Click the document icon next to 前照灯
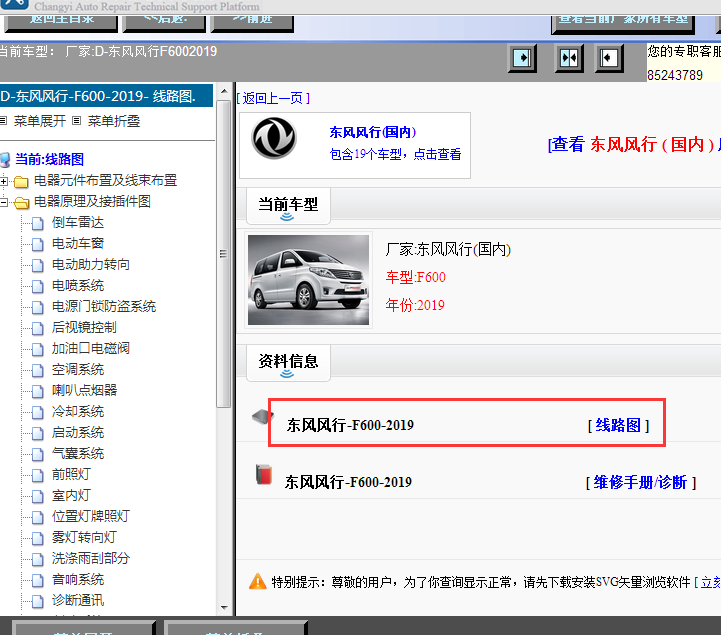This screenshot has width=721, height=635. click(x=38, y=475)
